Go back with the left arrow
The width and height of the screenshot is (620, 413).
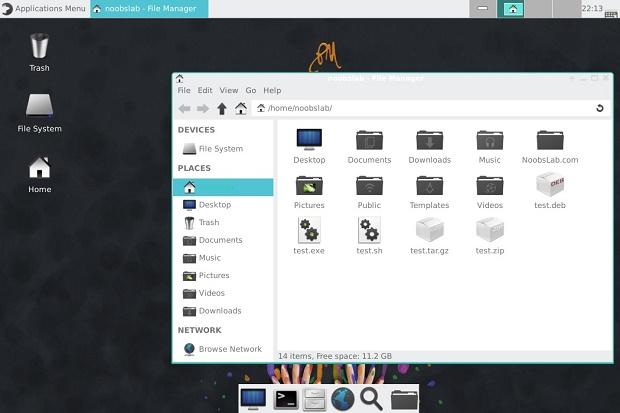click(184, 108)
